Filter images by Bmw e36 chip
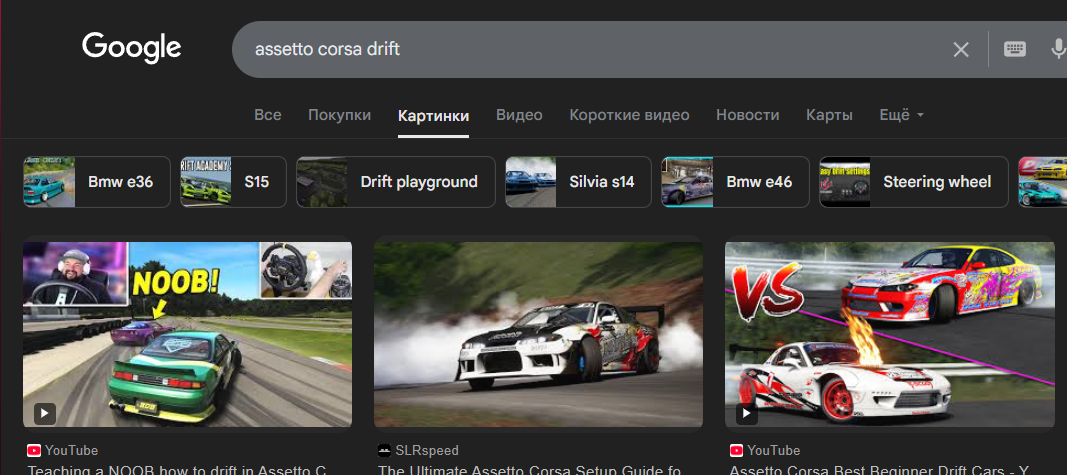 tap(97, 182)
